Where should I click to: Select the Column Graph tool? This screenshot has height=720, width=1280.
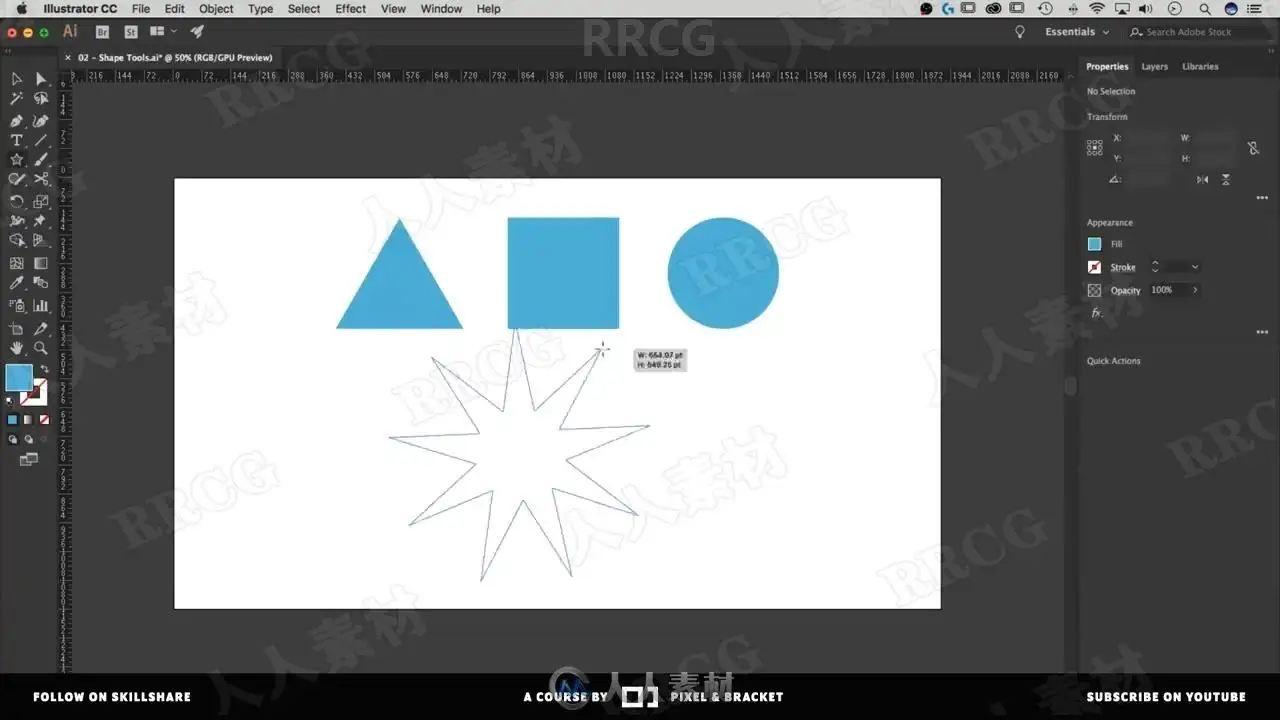click(x=41, y=306)
